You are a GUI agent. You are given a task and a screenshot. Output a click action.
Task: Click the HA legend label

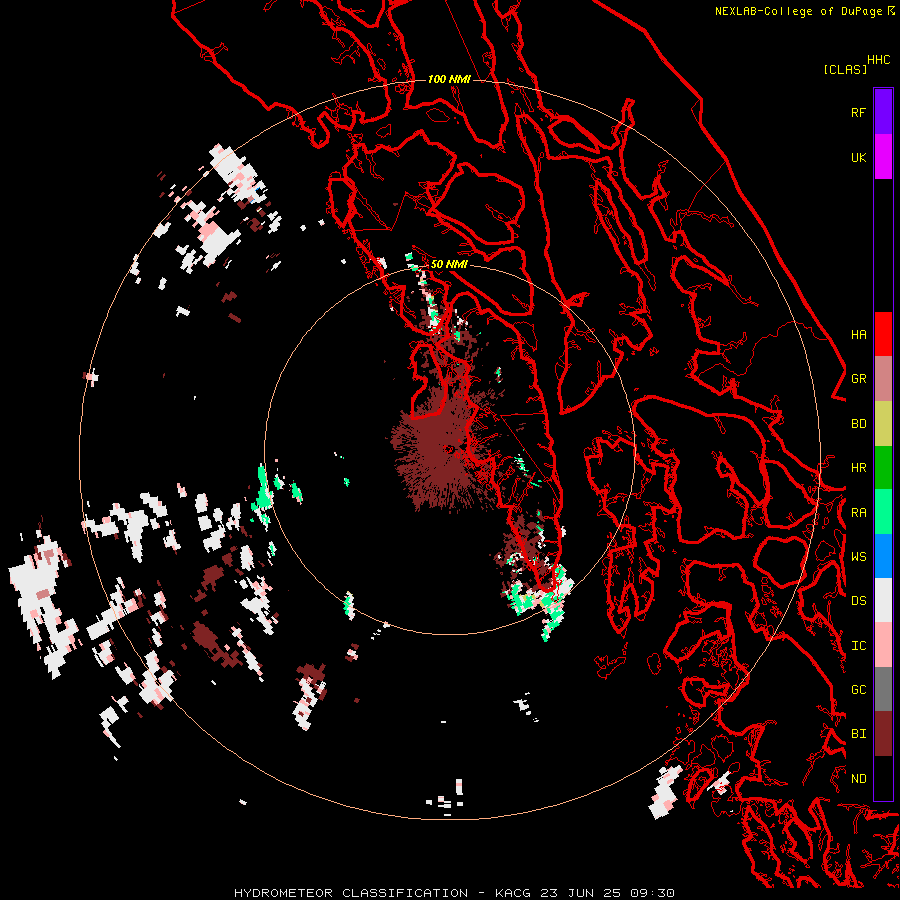tap(858, 335)
